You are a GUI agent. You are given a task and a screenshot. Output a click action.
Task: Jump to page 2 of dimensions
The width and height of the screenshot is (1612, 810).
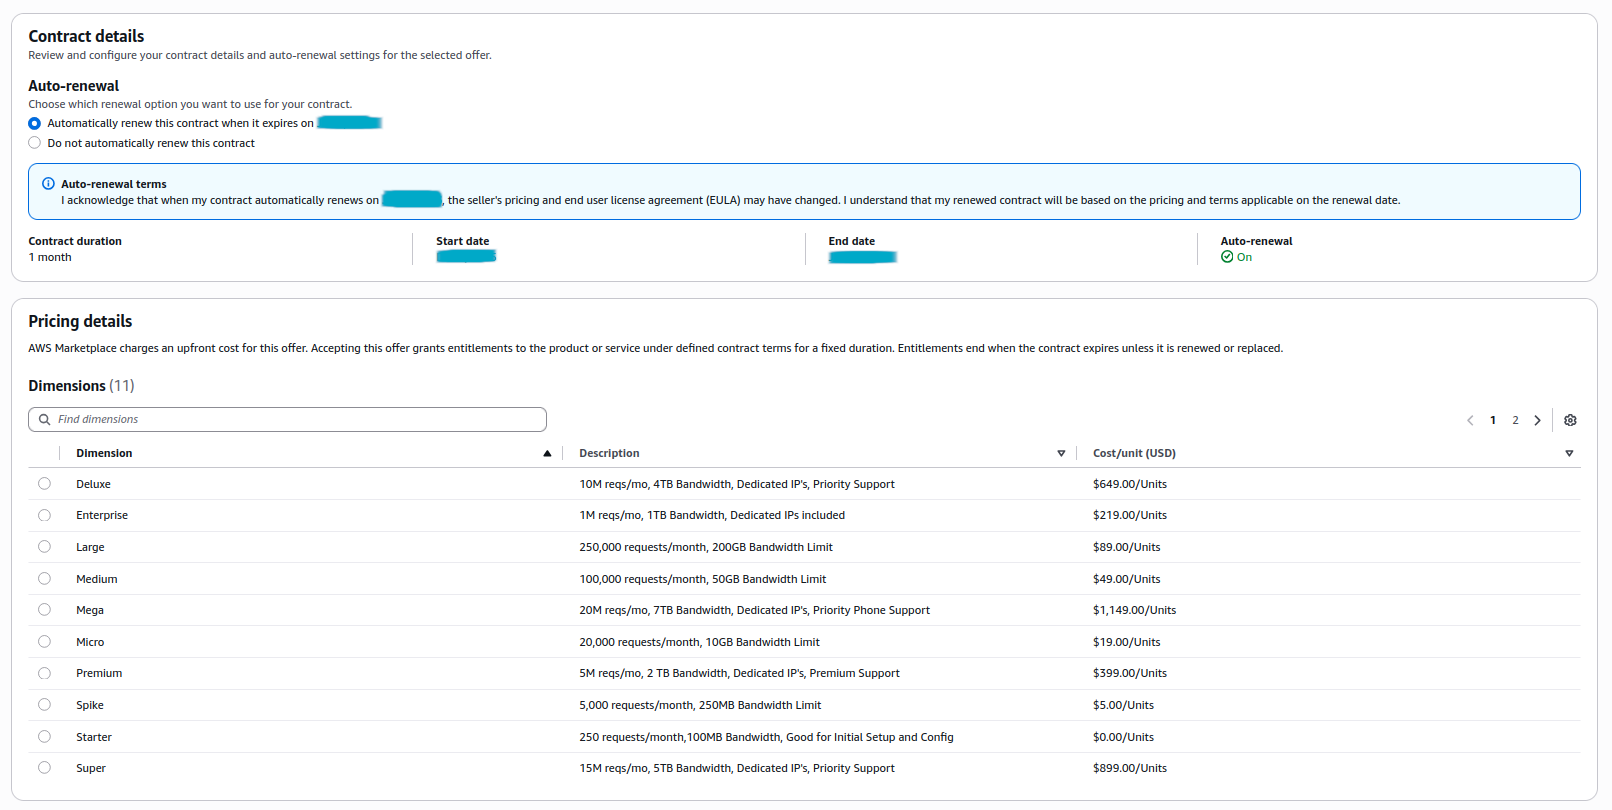[x=1515, y=420]
